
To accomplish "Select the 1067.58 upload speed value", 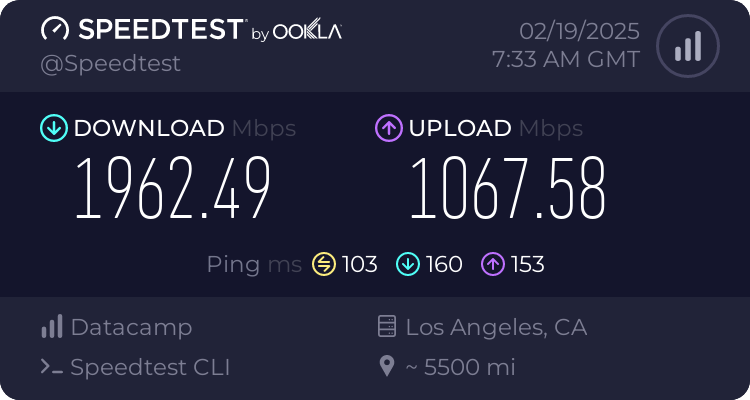I will click(508, 190).
